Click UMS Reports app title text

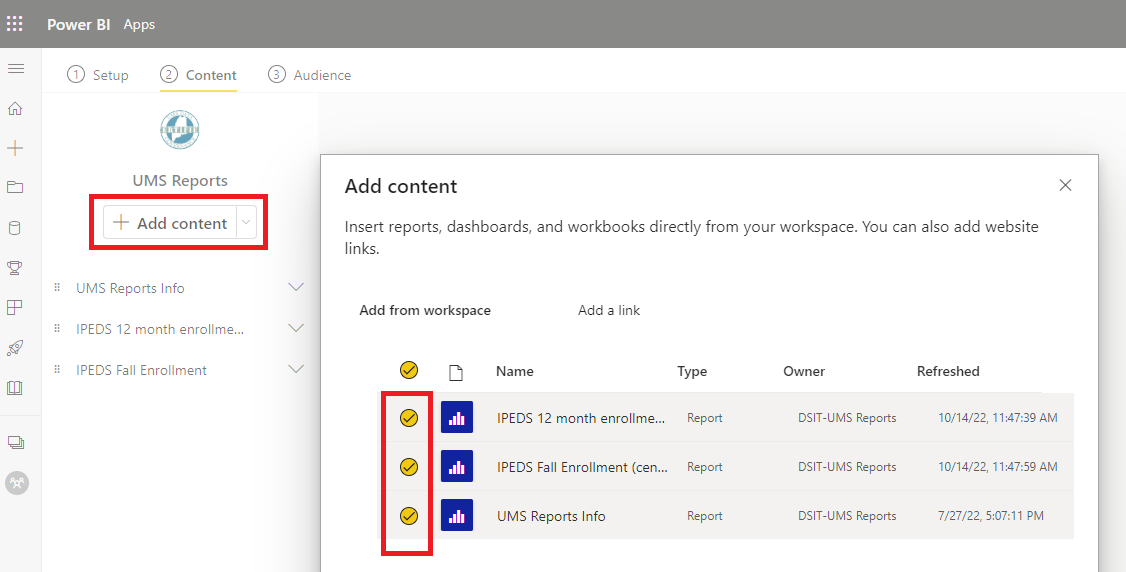click(180, 181)
